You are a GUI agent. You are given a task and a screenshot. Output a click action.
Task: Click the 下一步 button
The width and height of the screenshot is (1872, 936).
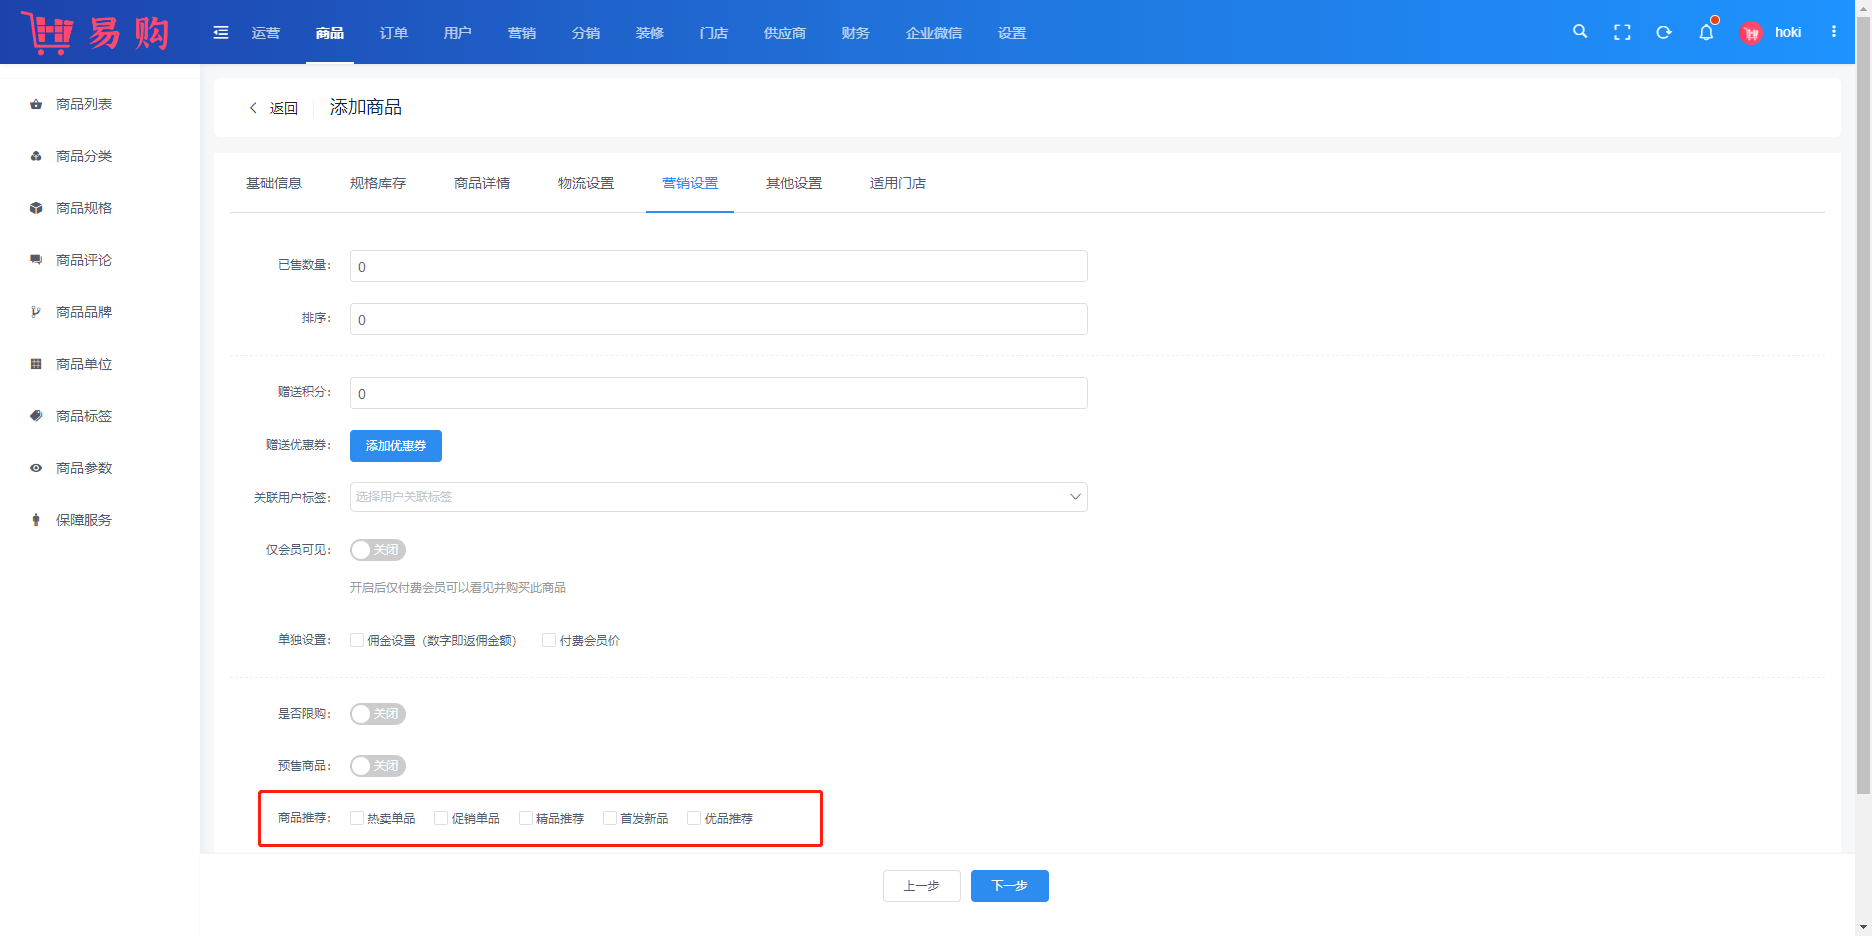[x=1009, y=886]
